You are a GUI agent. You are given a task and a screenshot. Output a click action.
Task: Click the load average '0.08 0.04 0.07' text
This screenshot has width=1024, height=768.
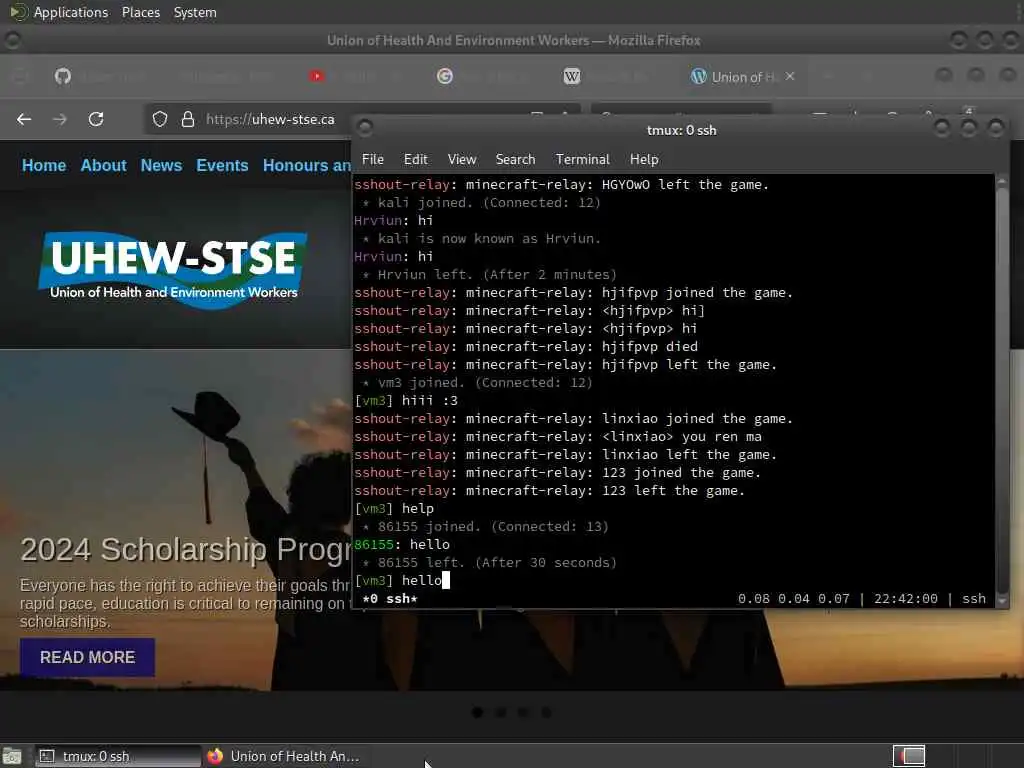point(793,598)
